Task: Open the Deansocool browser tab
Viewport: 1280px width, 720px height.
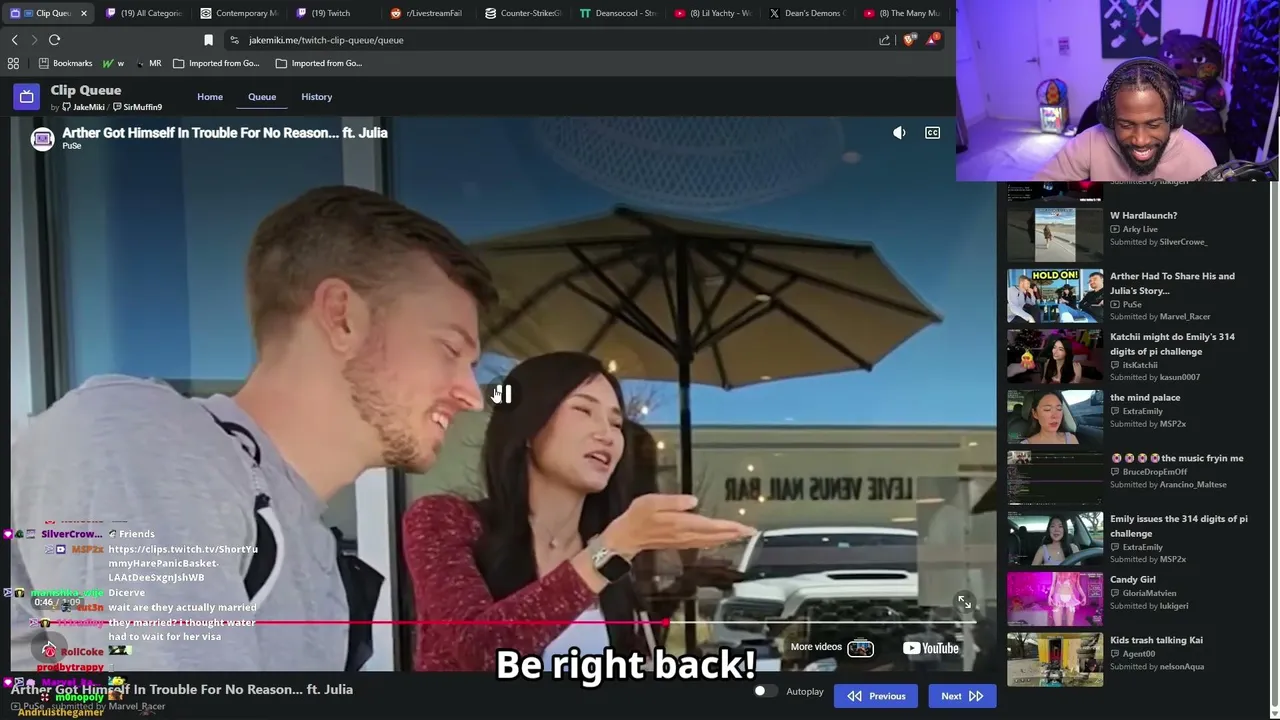Action: [x=618, y=13]
